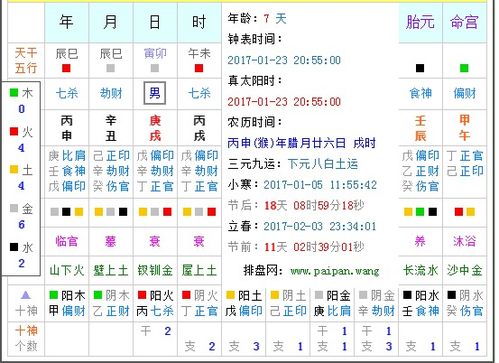Image resolution: width=499 pixels, height=363 pixels.
Task: Click the 丙戌 hour pillar
Action: (x=199, y=128)
